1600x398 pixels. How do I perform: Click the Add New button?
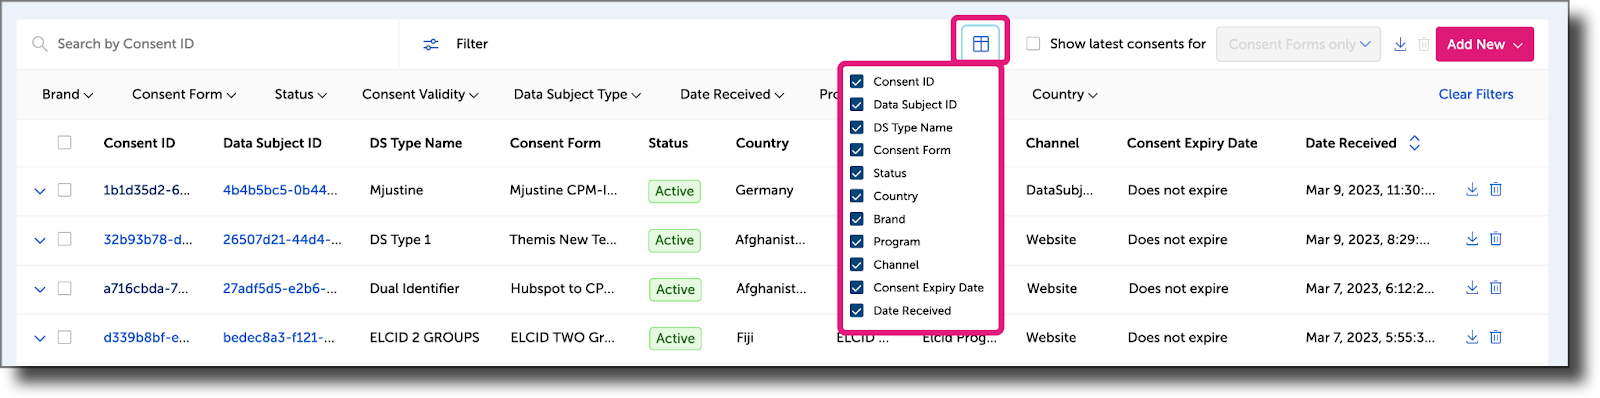point(1484,44)
